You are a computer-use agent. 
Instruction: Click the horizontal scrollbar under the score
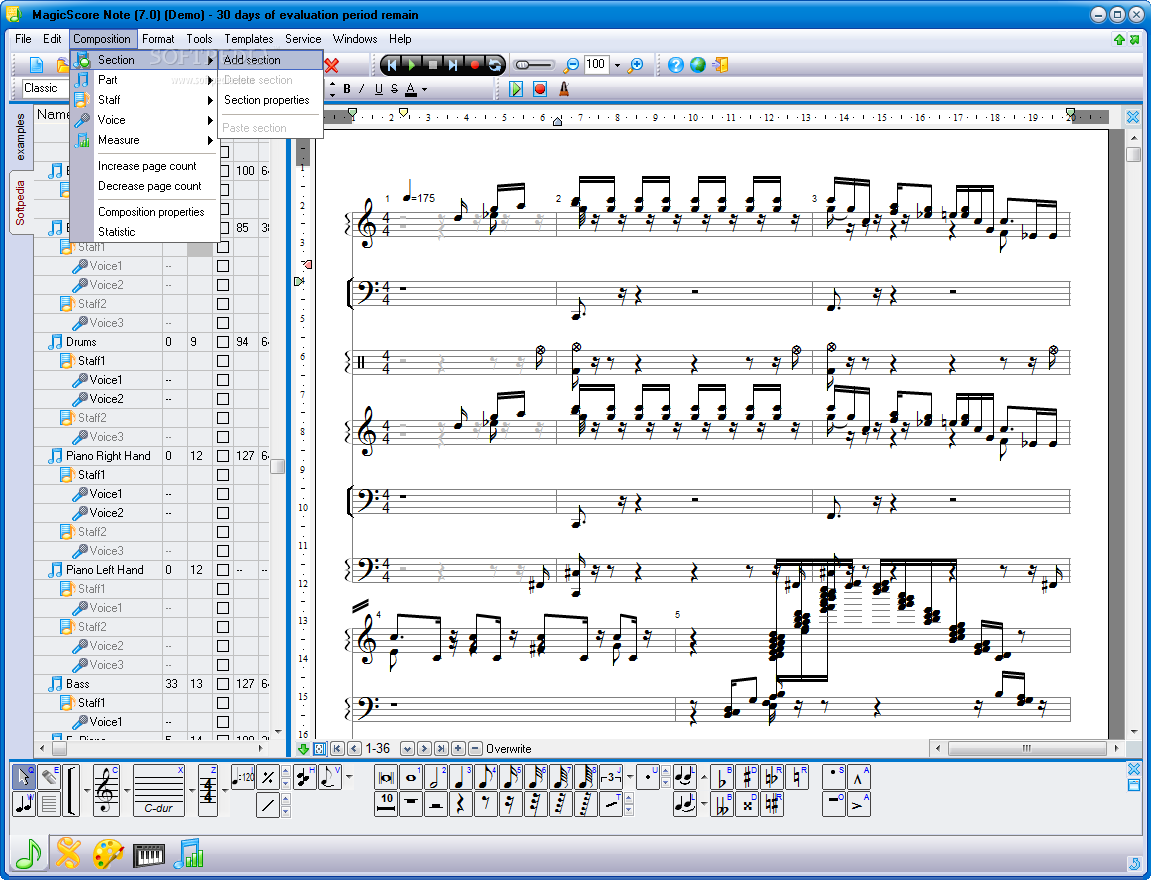(x=1026, y=749)
